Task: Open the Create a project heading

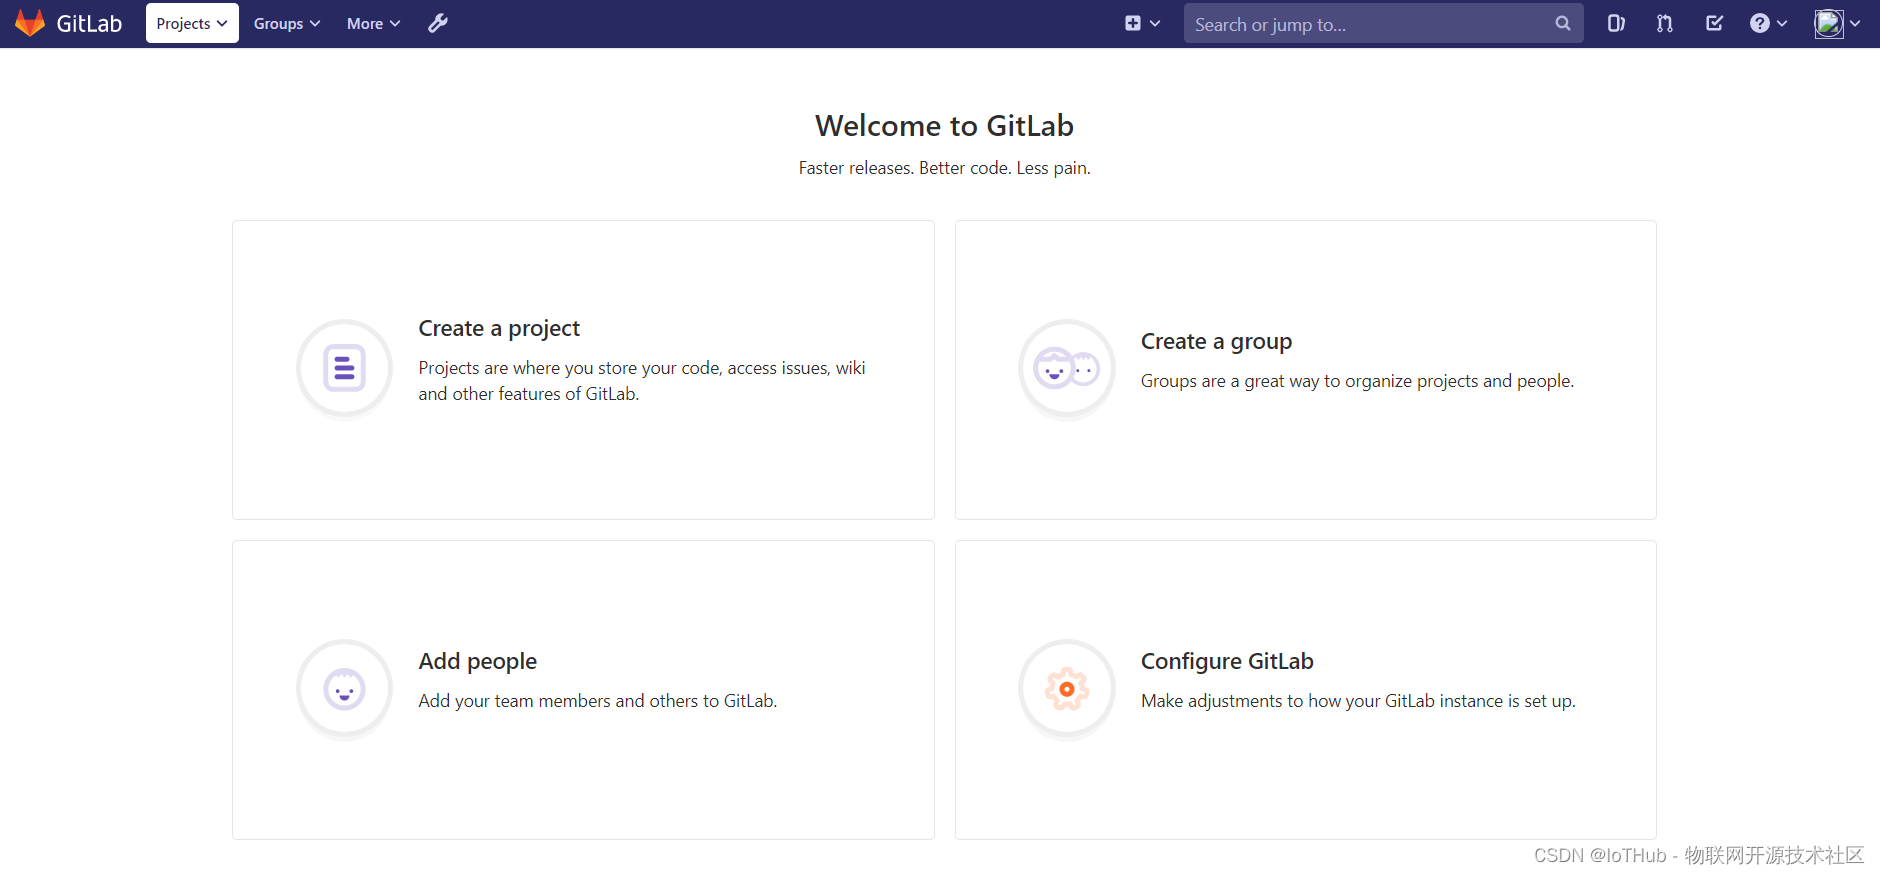Action: tap(499, 328)
